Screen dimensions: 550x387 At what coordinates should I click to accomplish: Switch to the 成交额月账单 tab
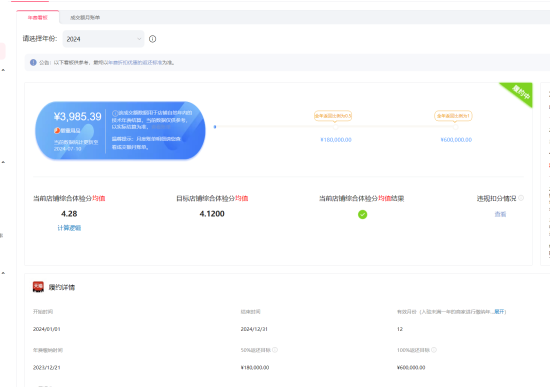coord(85,18)
